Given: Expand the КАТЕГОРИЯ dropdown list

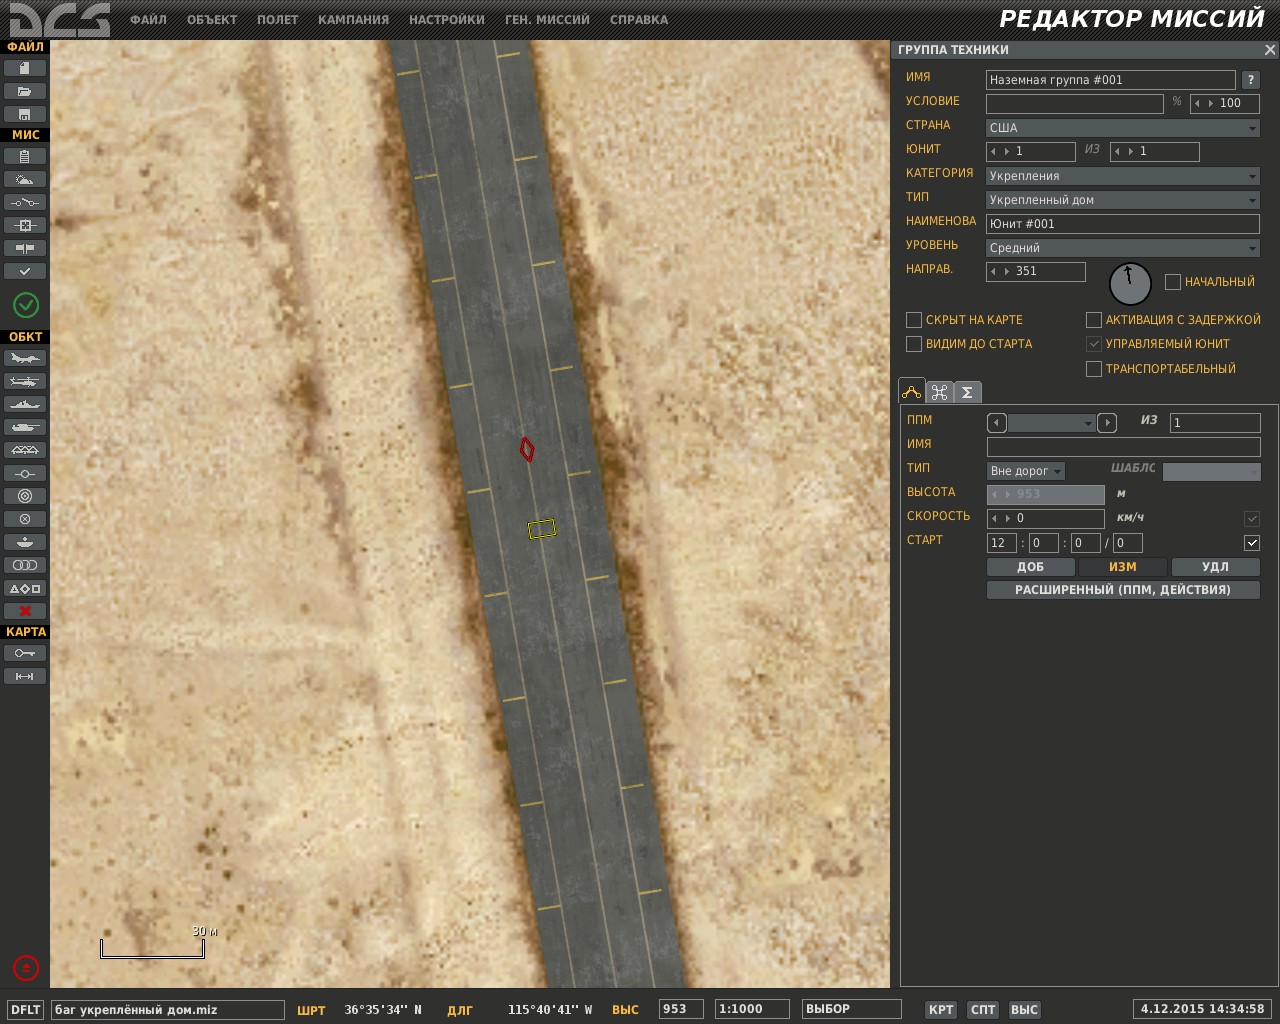Looking at the screenshot, I should (x=1122, y=176).
